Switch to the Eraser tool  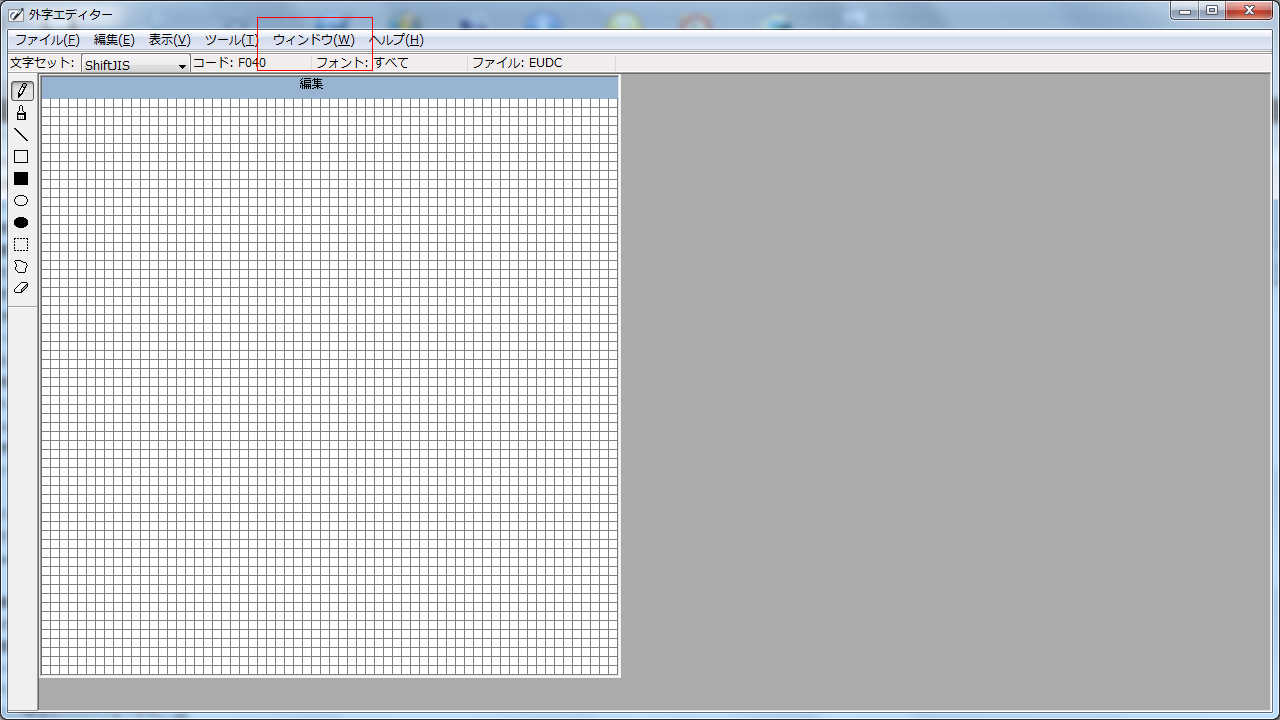coord(21,288)
